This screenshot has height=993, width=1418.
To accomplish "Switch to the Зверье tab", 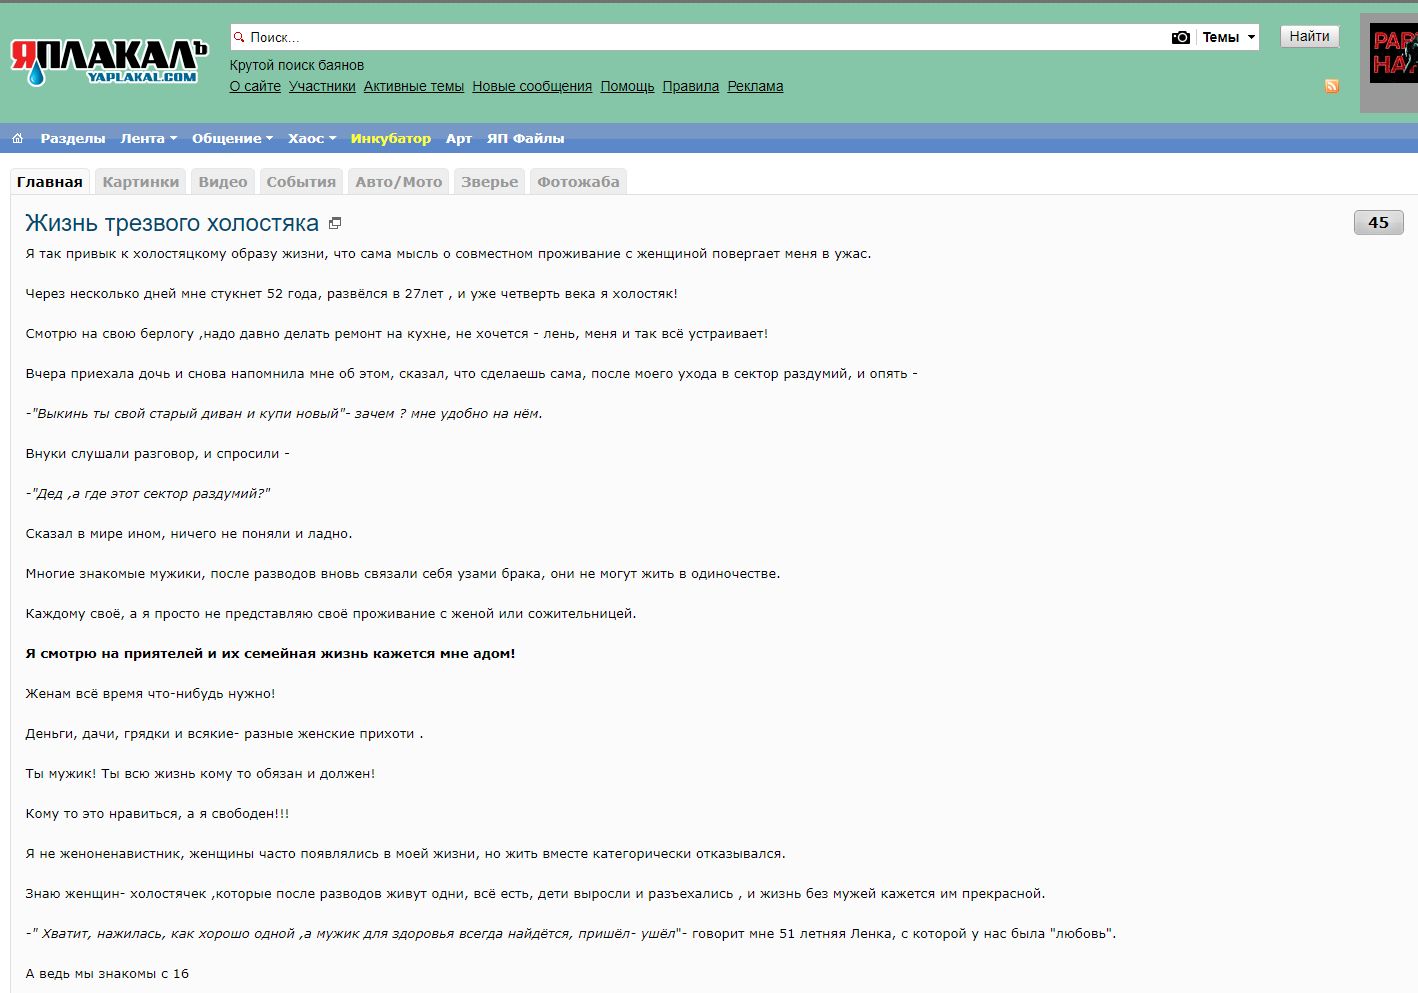I will (490, 182).
